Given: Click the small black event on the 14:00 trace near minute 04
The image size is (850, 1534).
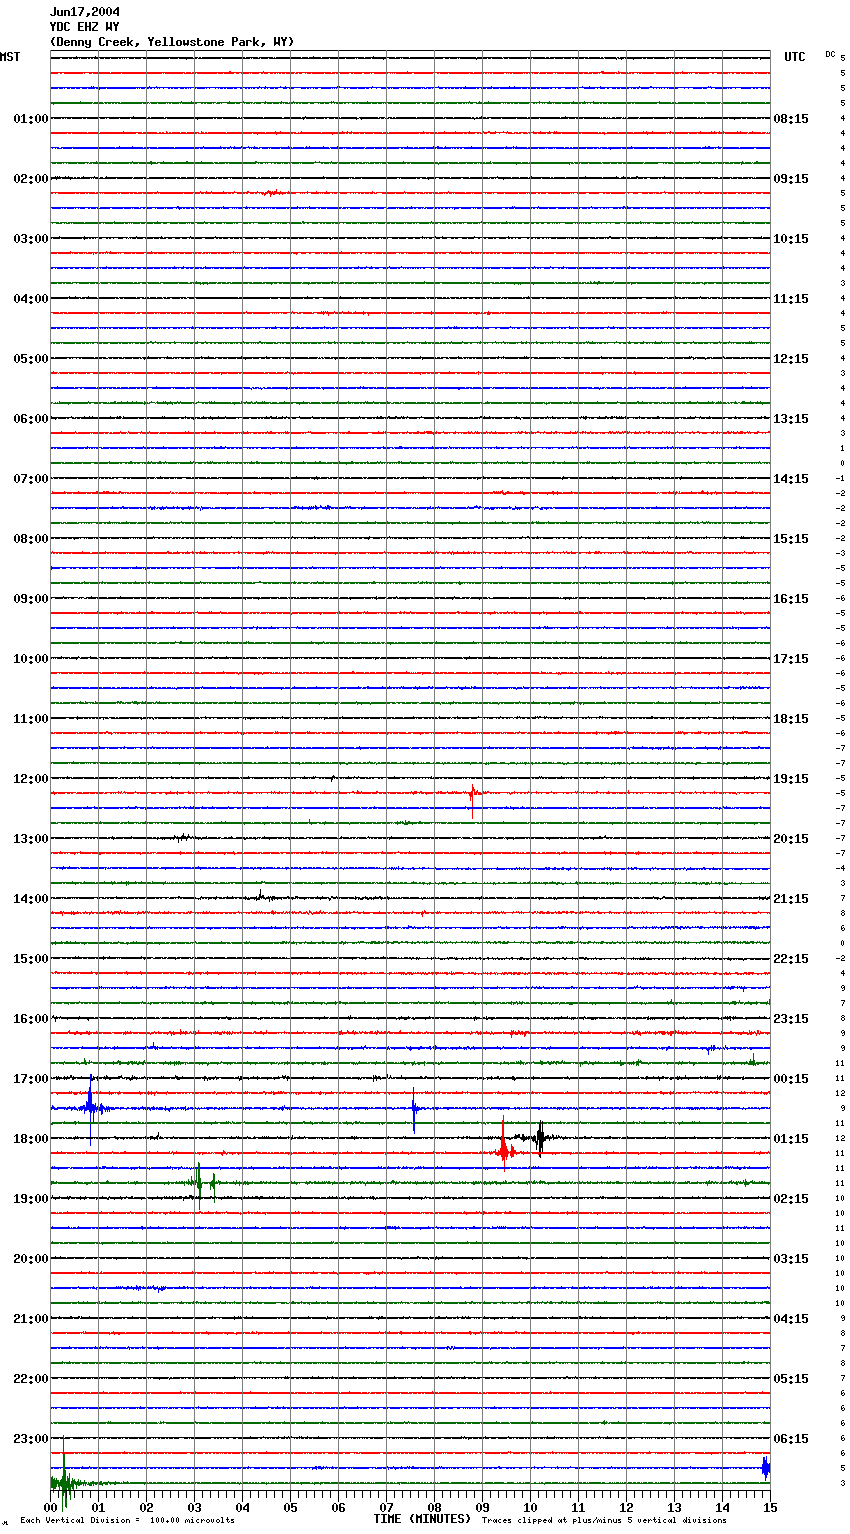Looking at the screenshot, I should coord(261,896).
